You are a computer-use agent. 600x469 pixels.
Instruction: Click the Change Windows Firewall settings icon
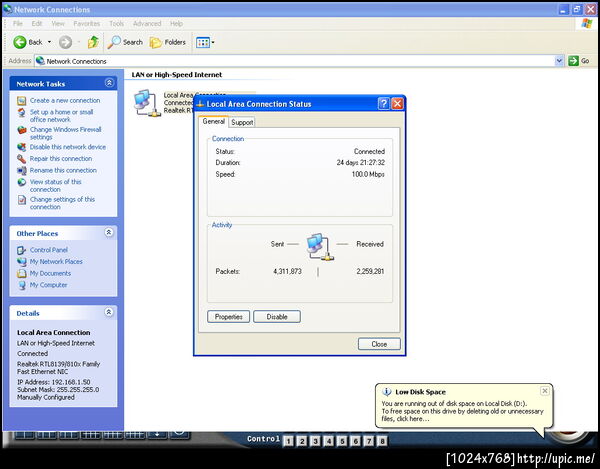(x=22, y=130)
